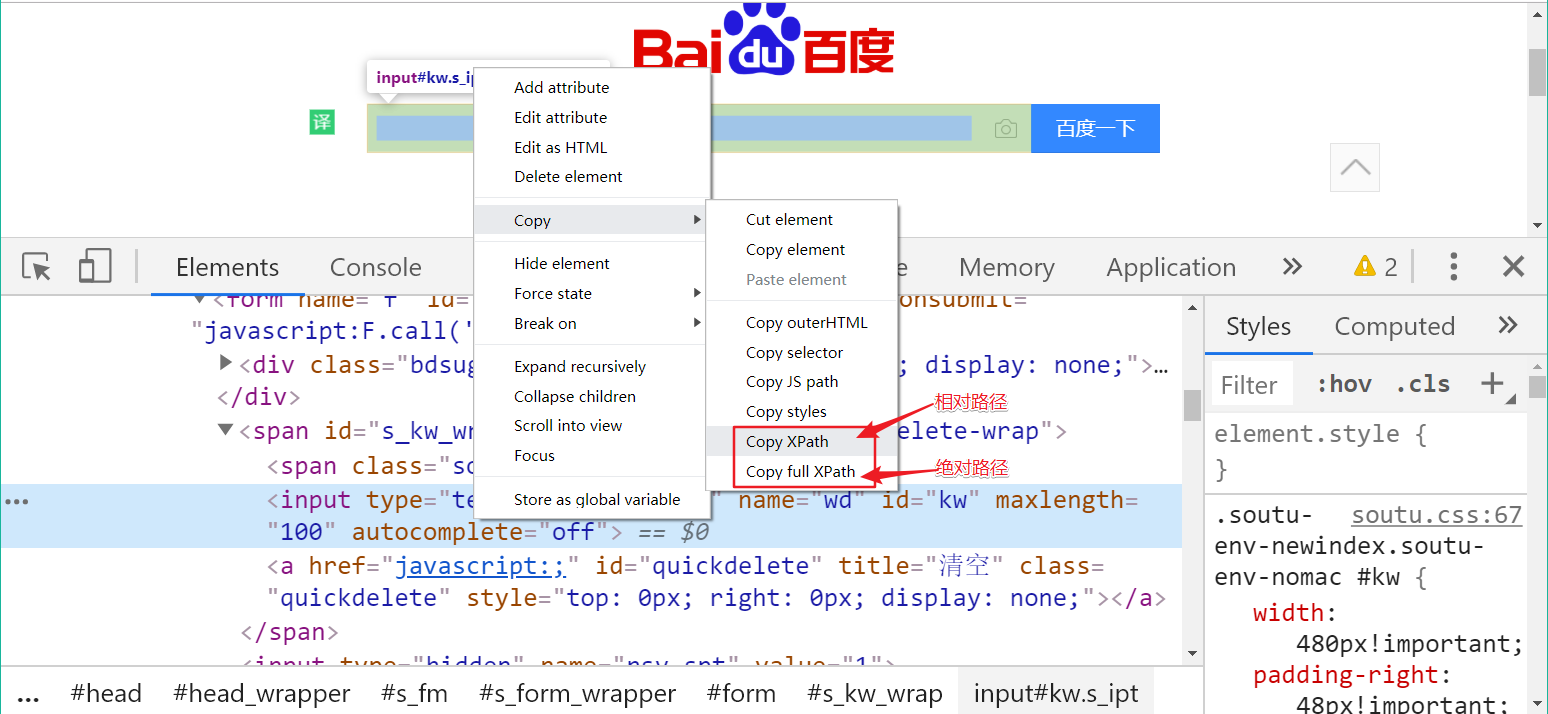
Task: Click the javascript:; href link
Action: tap(480, 566)
